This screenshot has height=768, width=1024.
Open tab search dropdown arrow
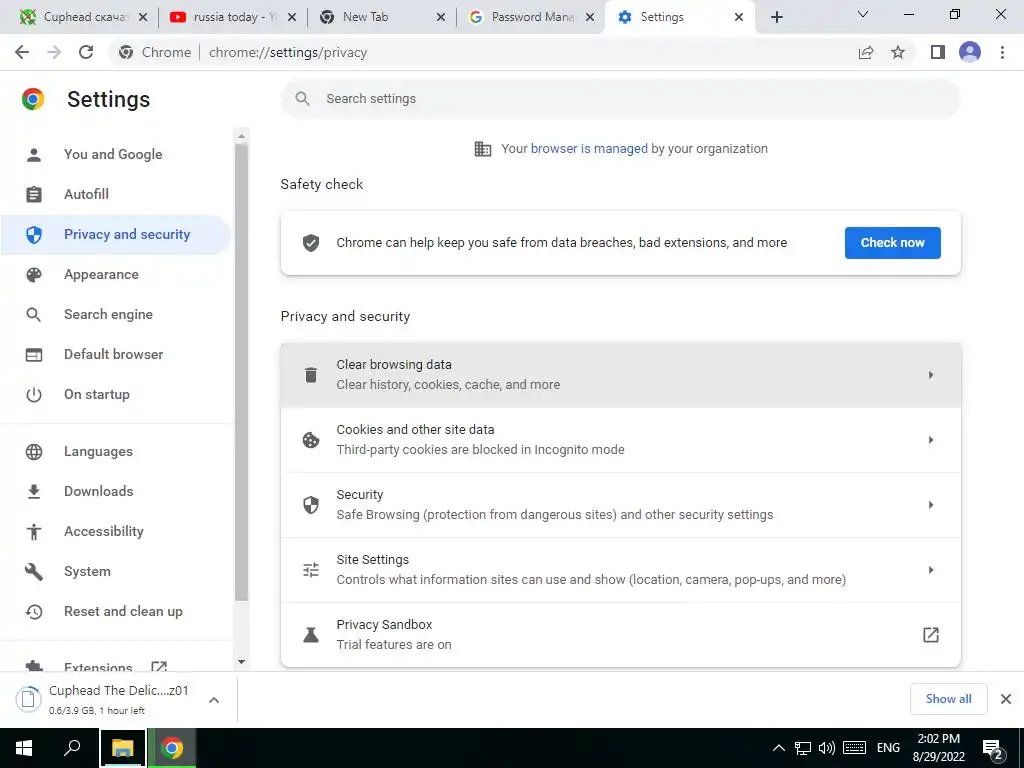point(863,14)
